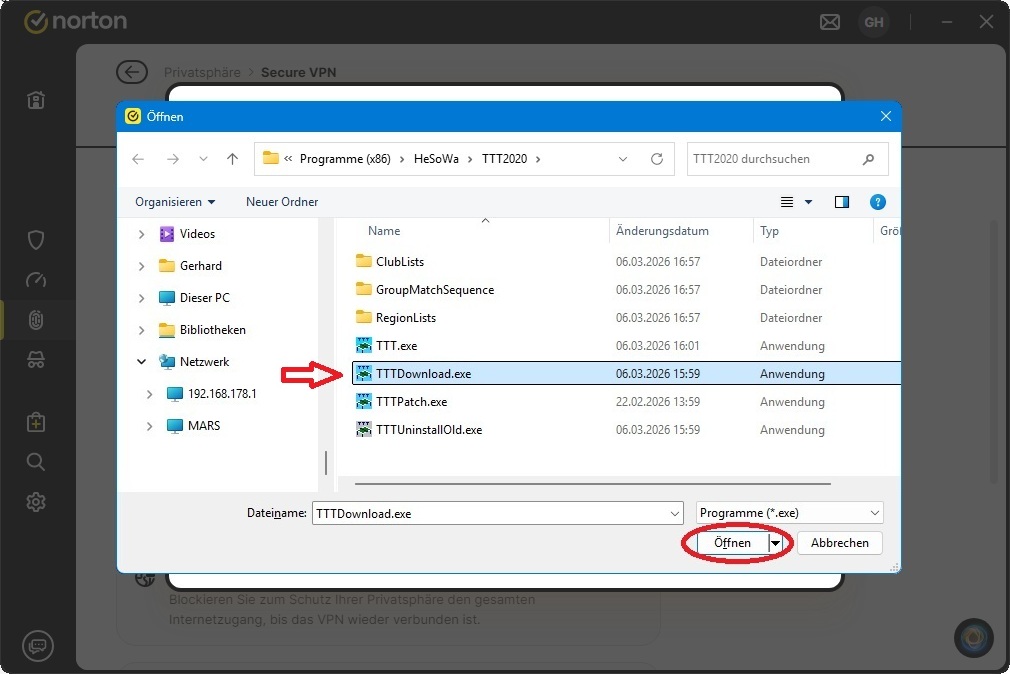Click the TTTPatch.exe file icon

(364, 401)
